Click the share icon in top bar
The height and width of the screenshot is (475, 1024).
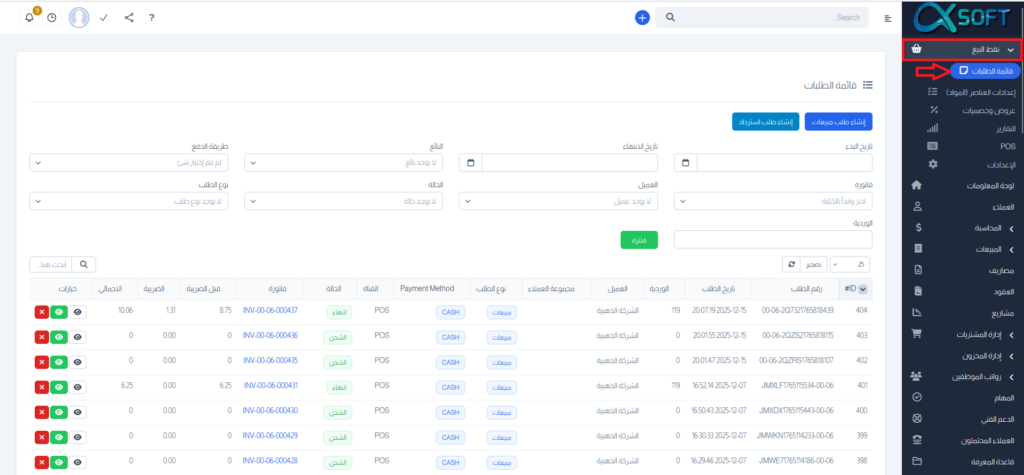128,18
